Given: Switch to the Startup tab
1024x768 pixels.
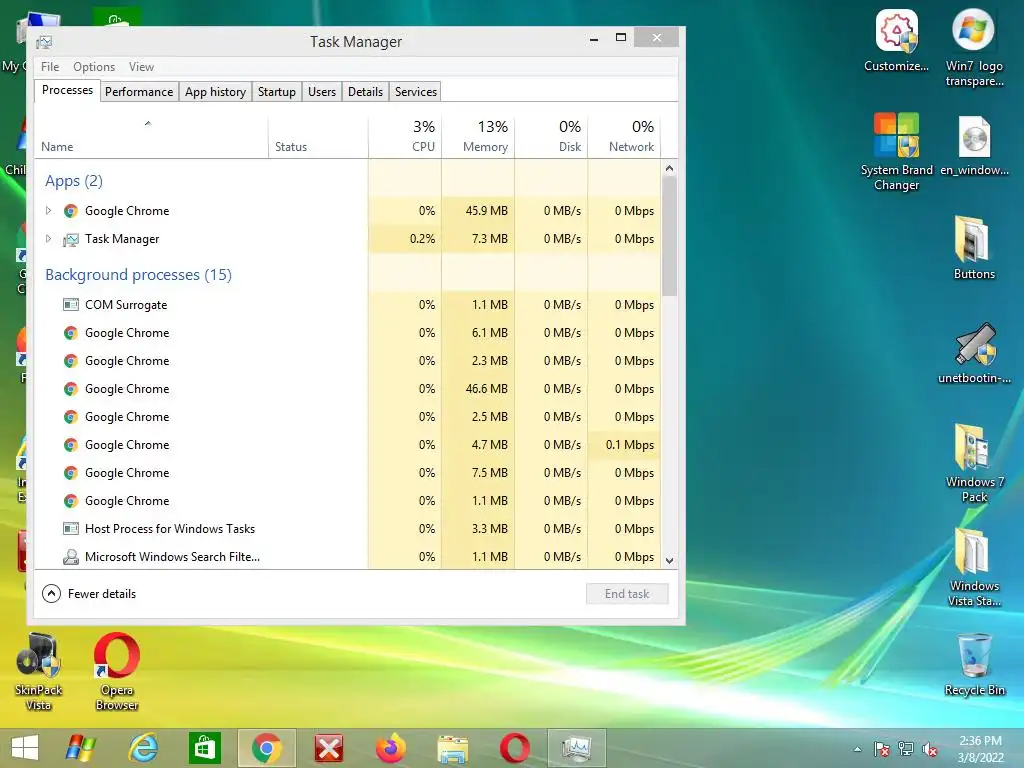Looking at the screenshot, I should [276, 91].
